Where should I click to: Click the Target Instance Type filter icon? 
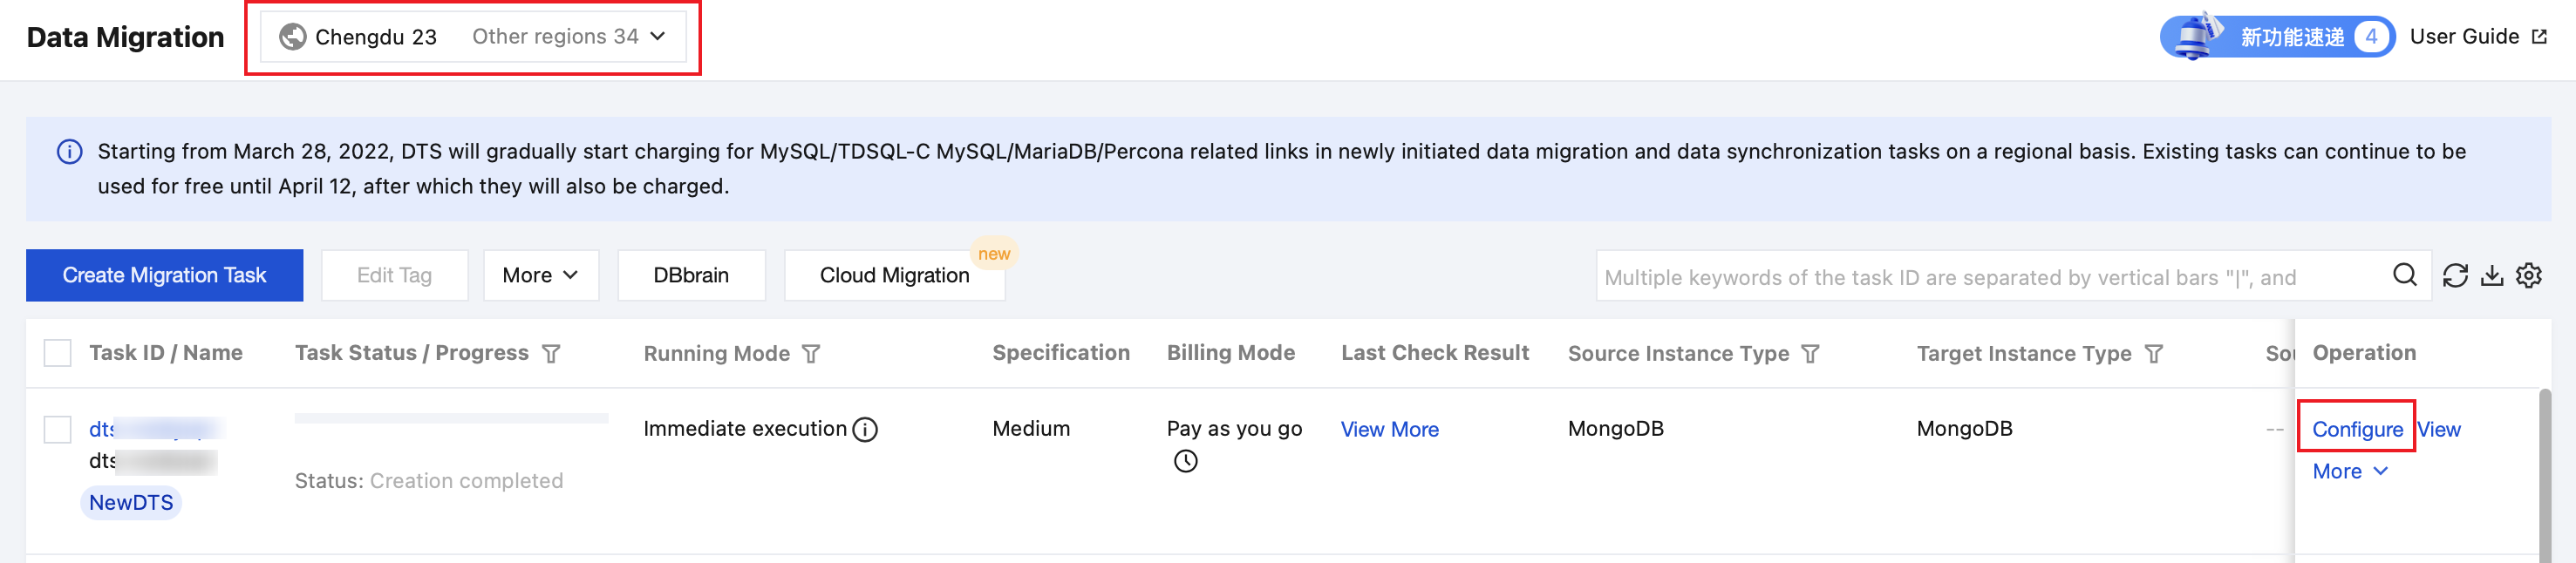pos(2154,354)
